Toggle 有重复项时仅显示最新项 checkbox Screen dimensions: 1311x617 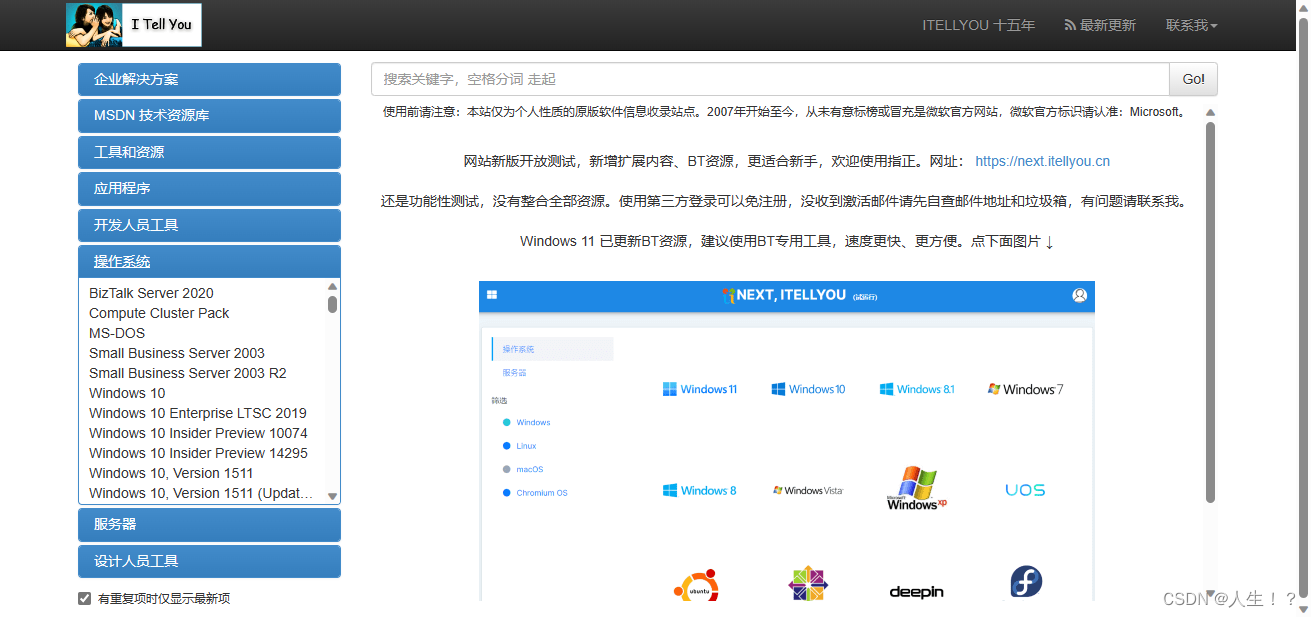[84, 598]
